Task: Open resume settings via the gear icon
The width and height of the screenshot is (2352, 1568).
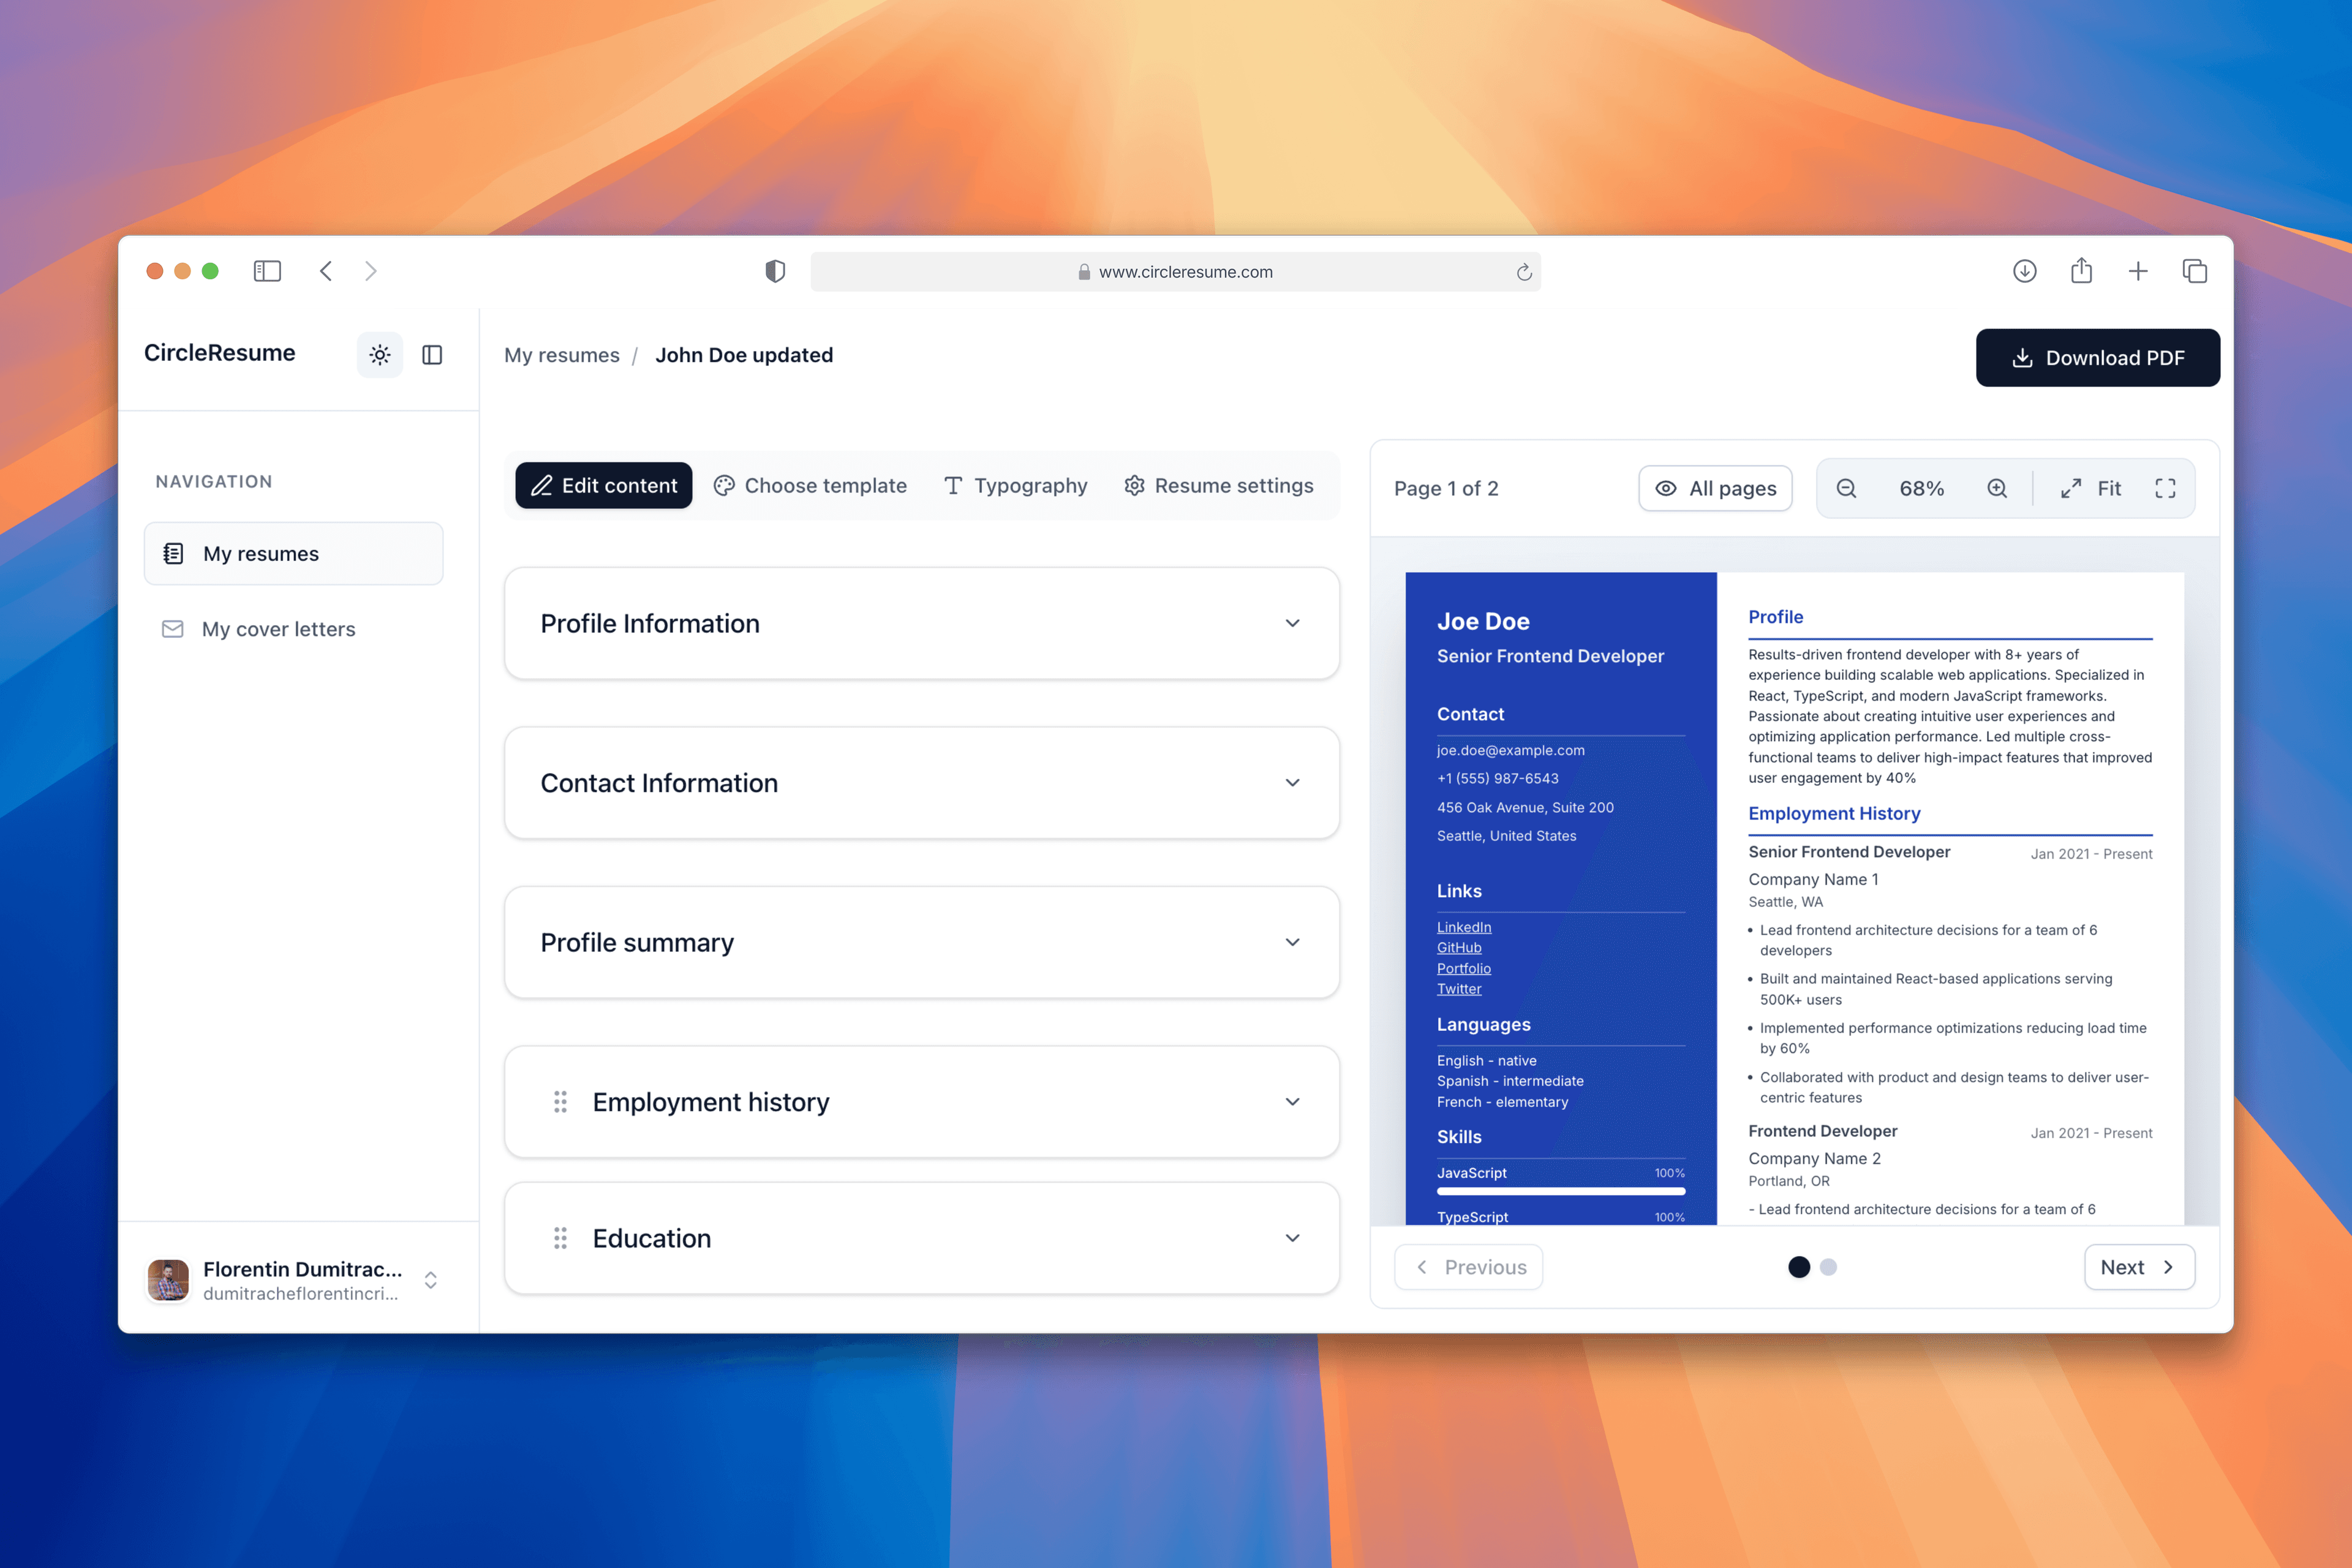Action: click(x=1134, y=485)
